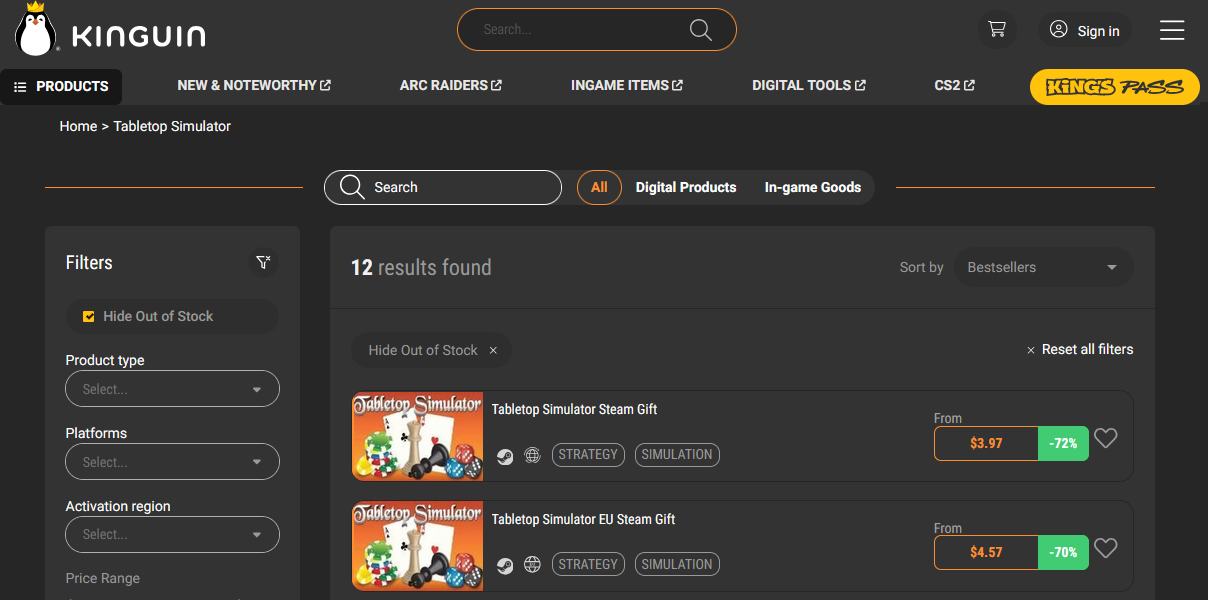1208x600 pixels.
Task: Open NEW & NOTEWORTHY menu link
Action: click(254, 86)
